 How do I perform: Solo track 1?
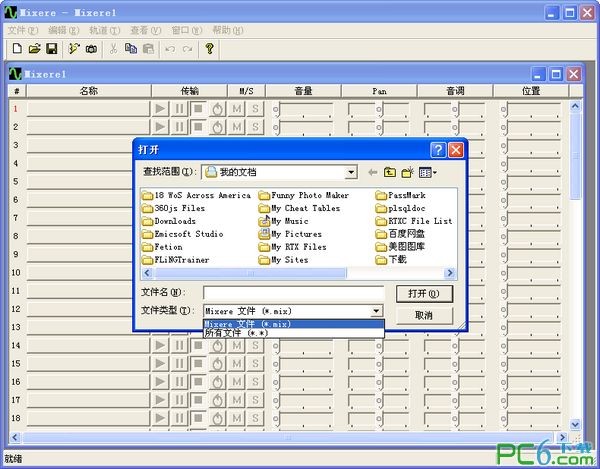[x=255, y=109]
